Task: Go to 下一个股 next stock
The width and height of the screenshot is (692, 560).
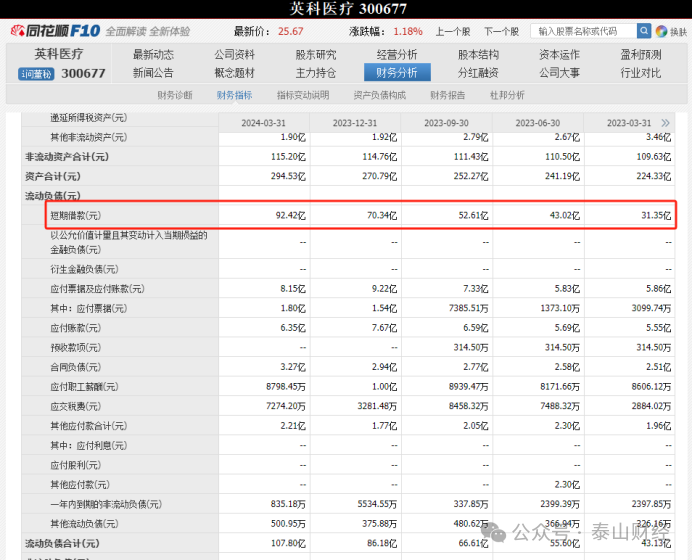Action: pyautogui.click(x=501, y=32)
